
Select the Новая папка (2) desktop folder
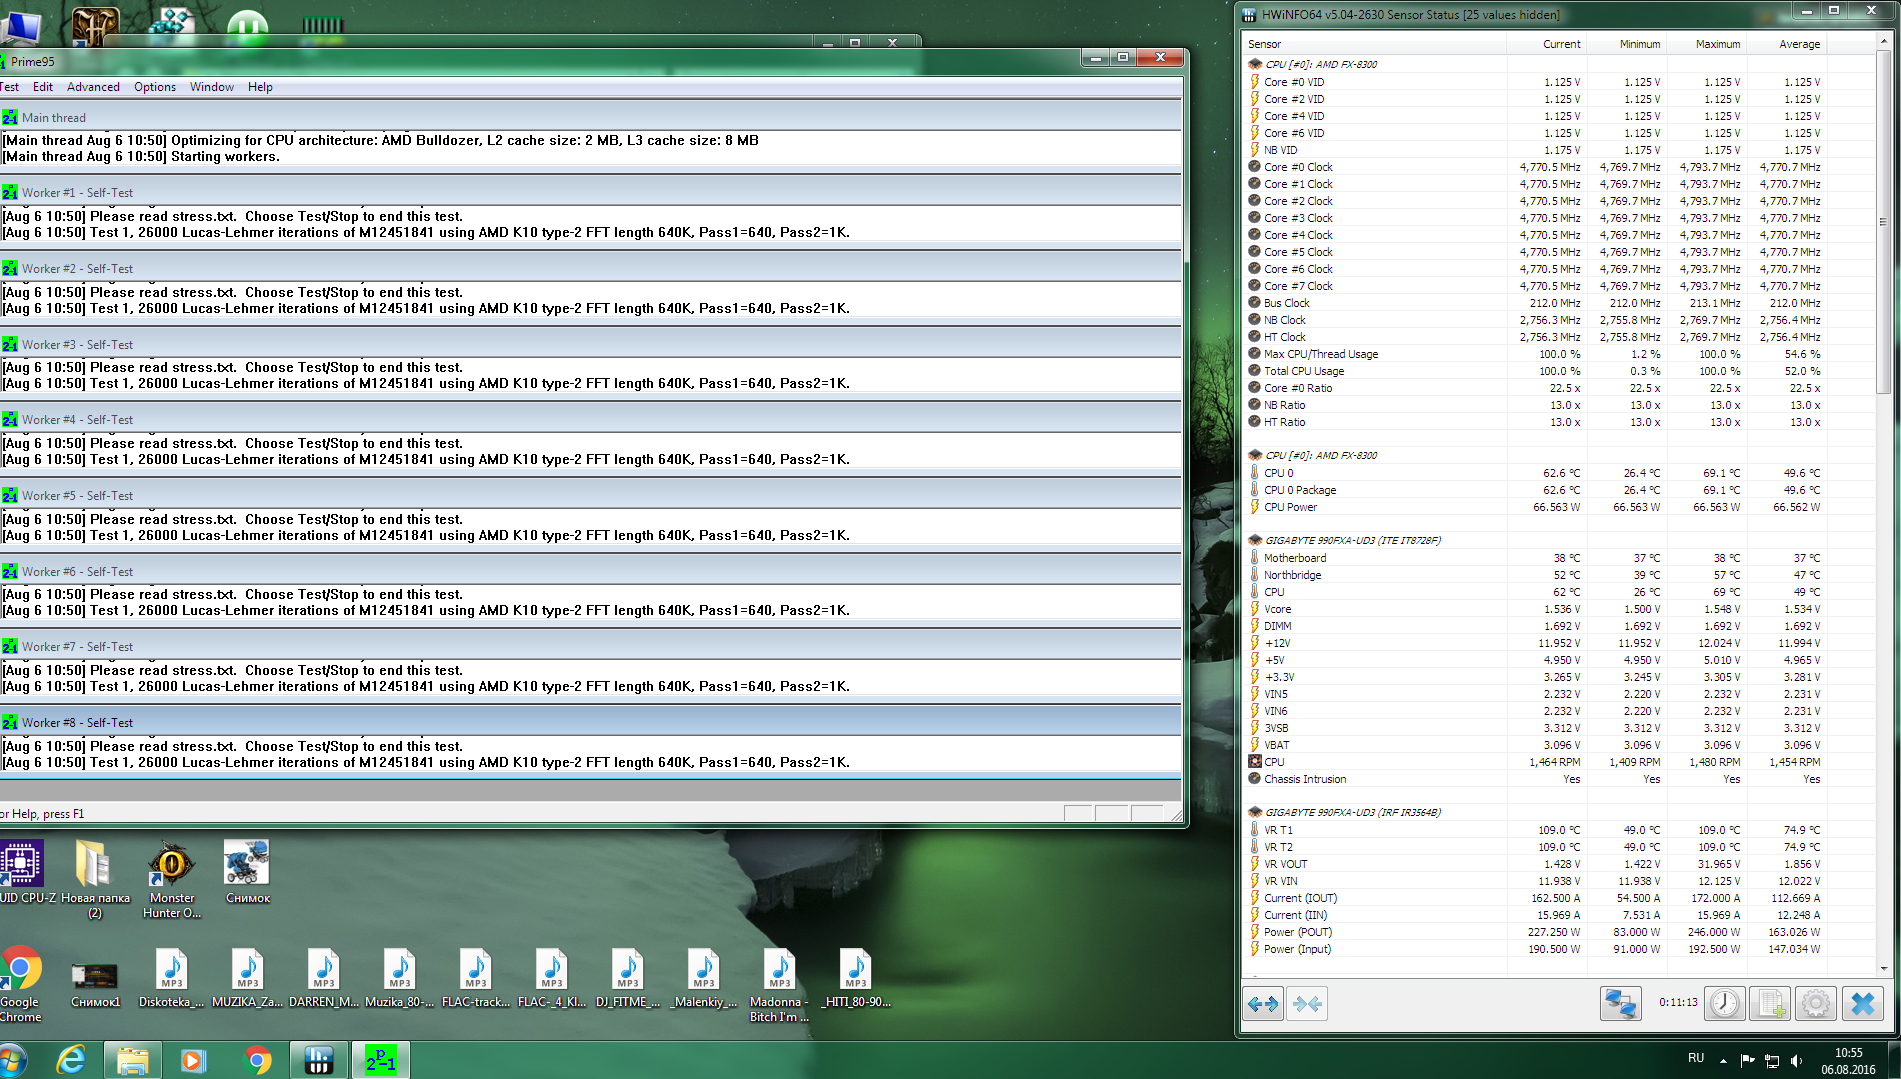[94, 878]
